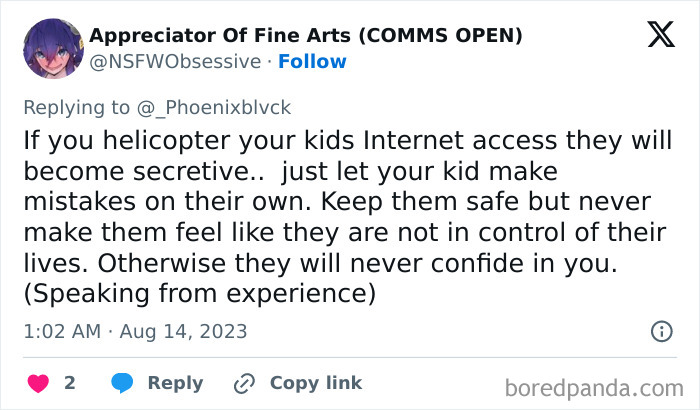Image resolution: width=700 pixels, height=410 pixels.
Task: Click the blue reply speech bubble icon
Action: coord(123,383)
